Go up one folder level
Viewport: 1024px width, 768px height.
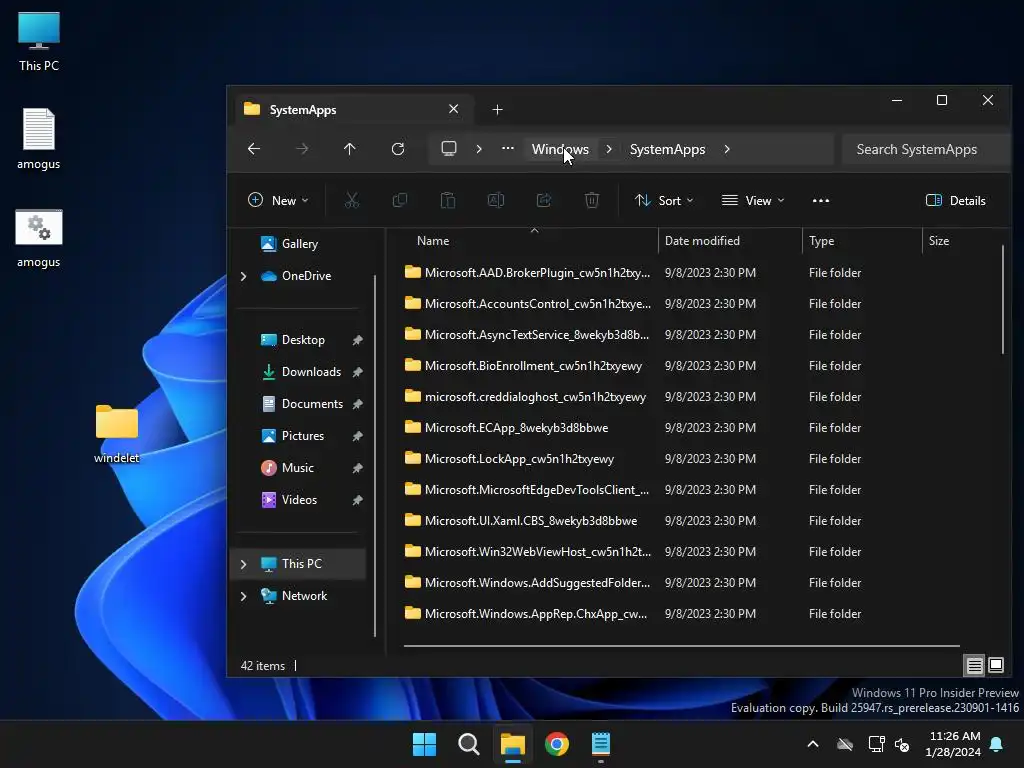tap(350, 149)
